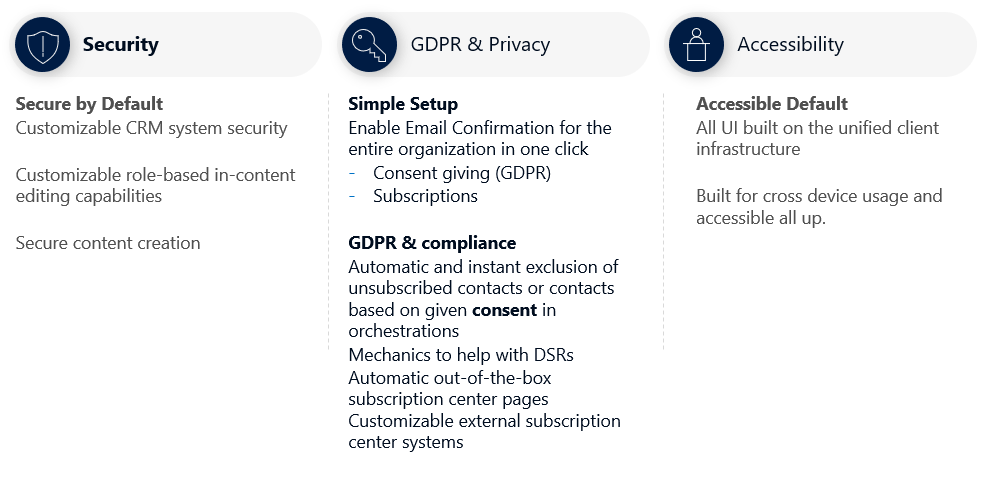Click Customizable CRM system security text
Viewport: 991px width, 481px height.
click(152, 128)
